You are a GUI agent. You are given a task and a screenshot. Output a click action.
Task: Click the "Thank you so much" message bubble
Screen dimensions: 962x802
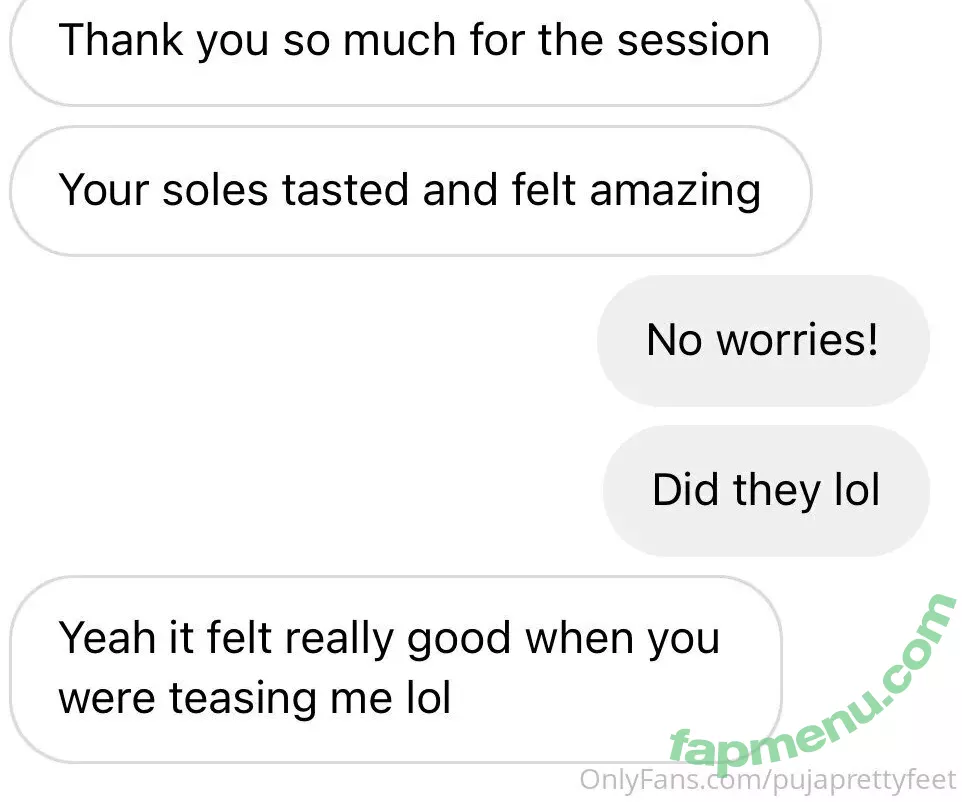pos(414,42)
